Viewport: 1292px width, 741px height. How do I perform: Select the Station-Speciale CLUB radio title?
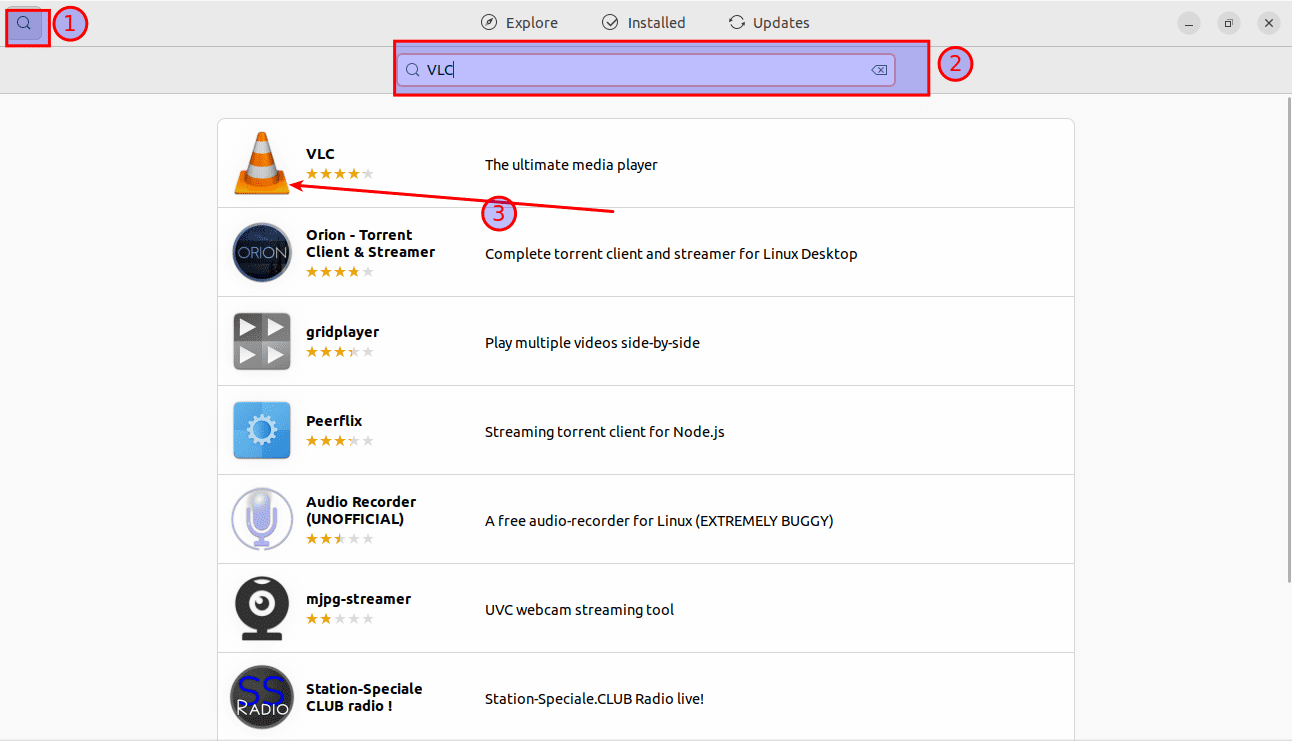(x=364, y=697)
